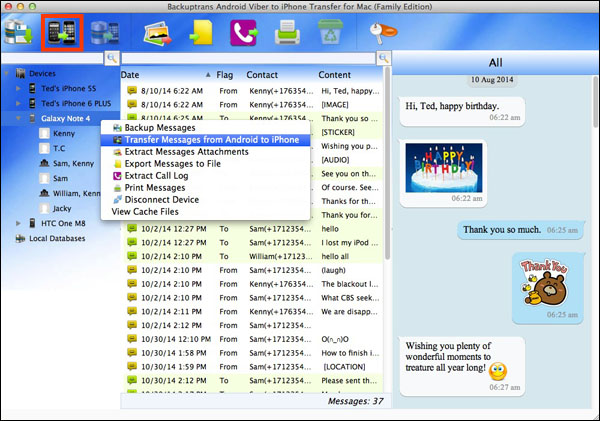Image resolution: width=600 pixels, height=421 pixels.
Task: Click the Extract Attachments photo icon
Action: point(157,33)
